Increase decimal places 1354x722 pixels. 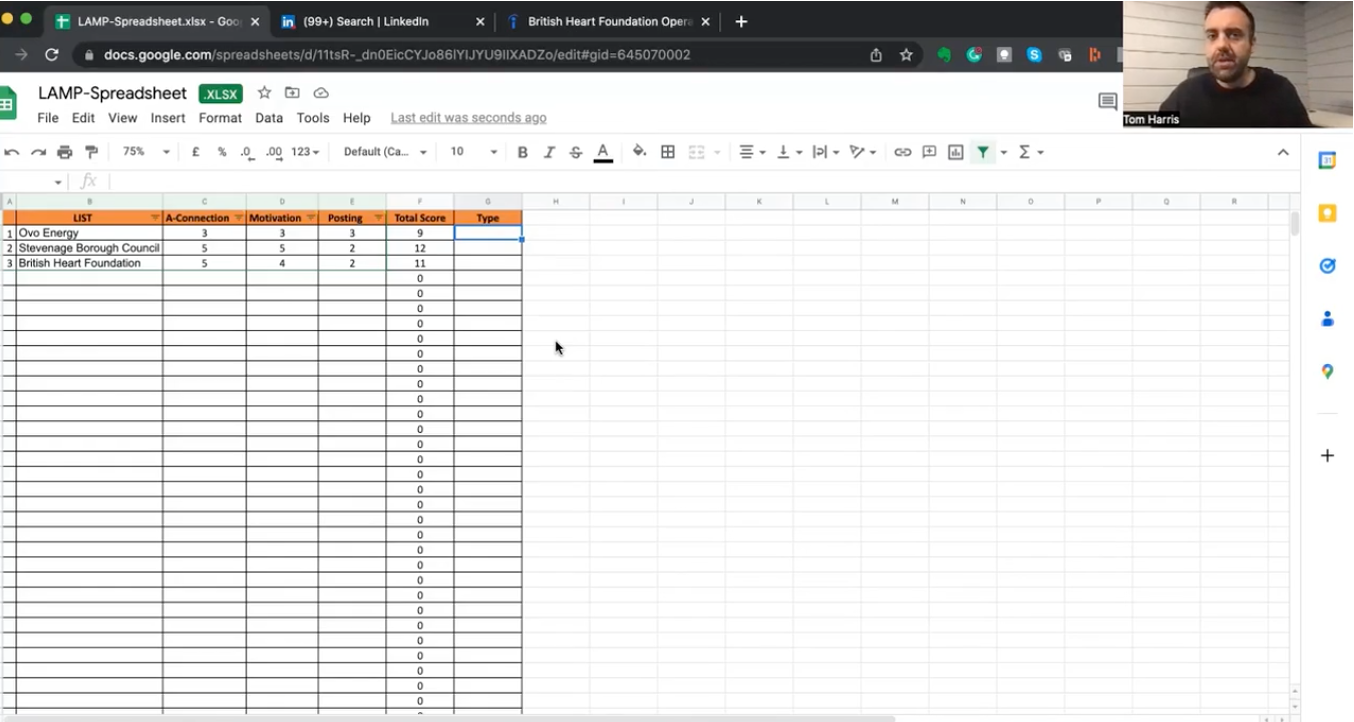(274, 152)
